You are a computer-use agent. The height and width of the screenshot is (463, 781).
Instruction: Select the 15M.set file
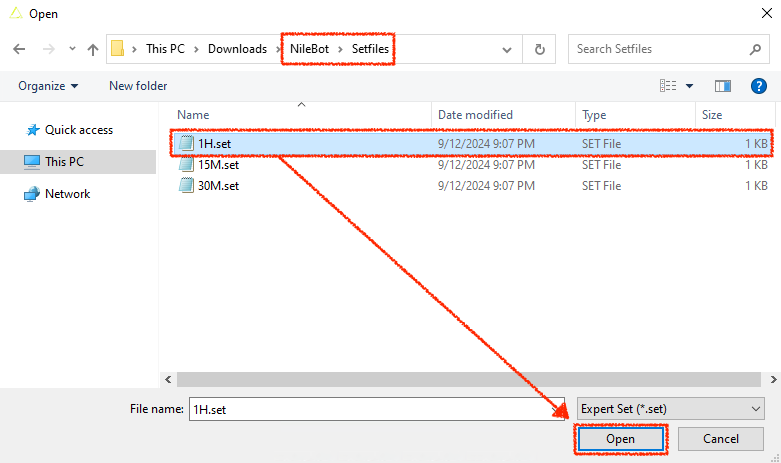pos(471,165)
